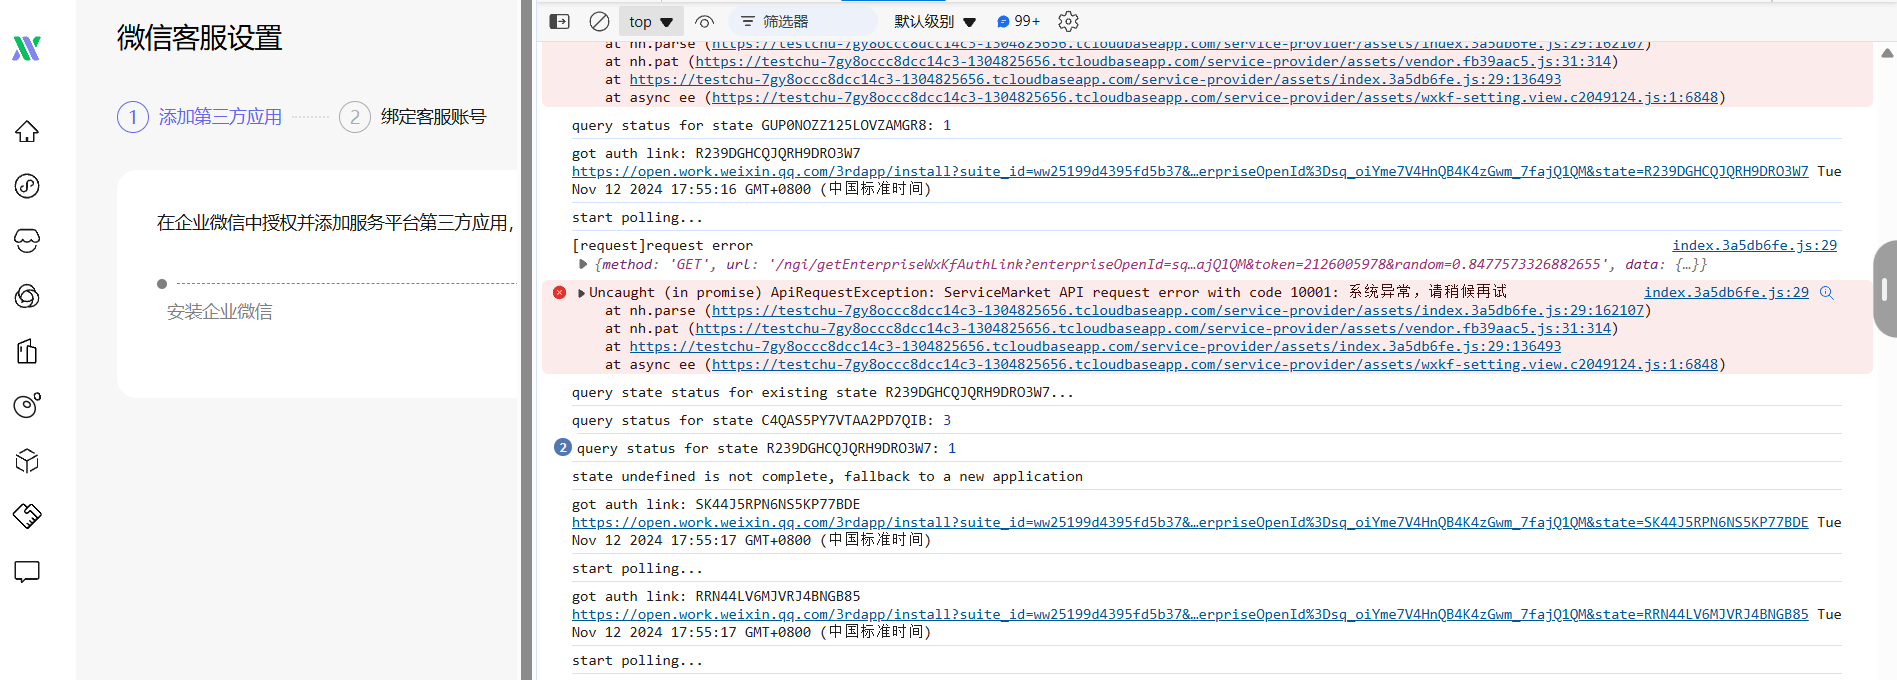The image size is (1897, 680).
Task: Open wxkf-setting.view link in upper stack trace
Action: [1215, 97]
